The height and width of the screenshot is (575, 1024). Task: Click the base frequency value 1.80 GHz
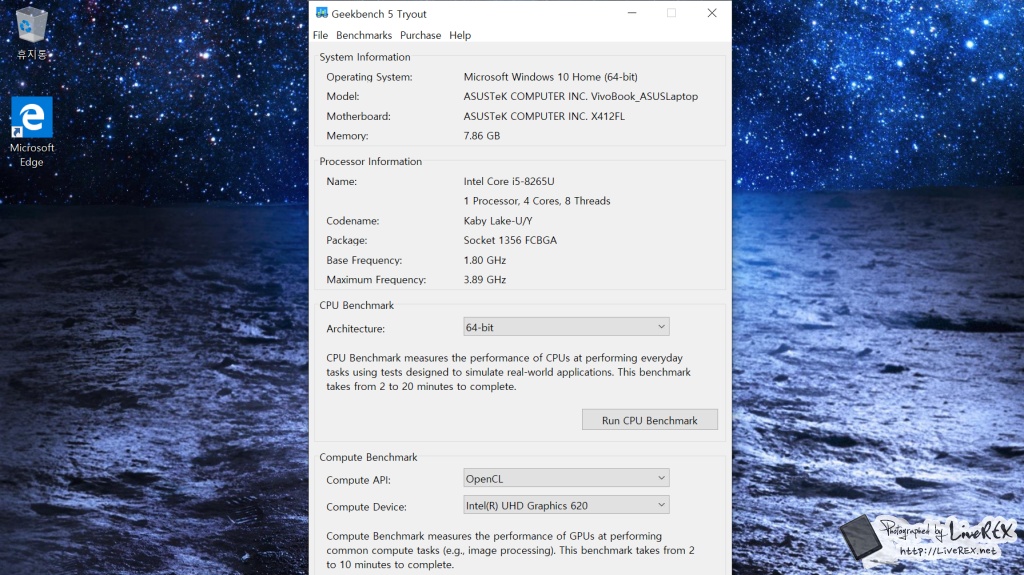485,259
